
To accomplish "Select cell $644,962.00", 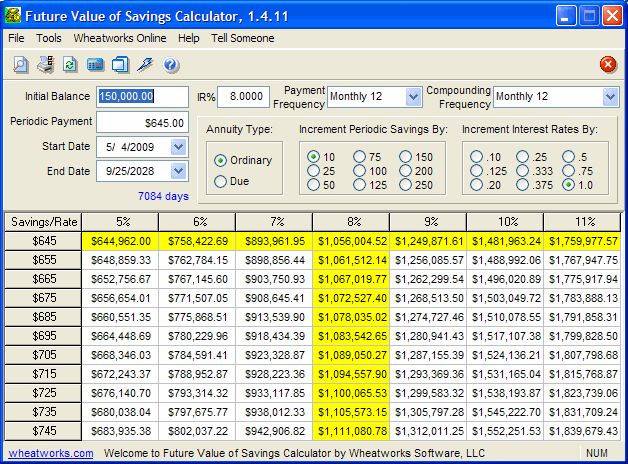I will pos(120,241).
